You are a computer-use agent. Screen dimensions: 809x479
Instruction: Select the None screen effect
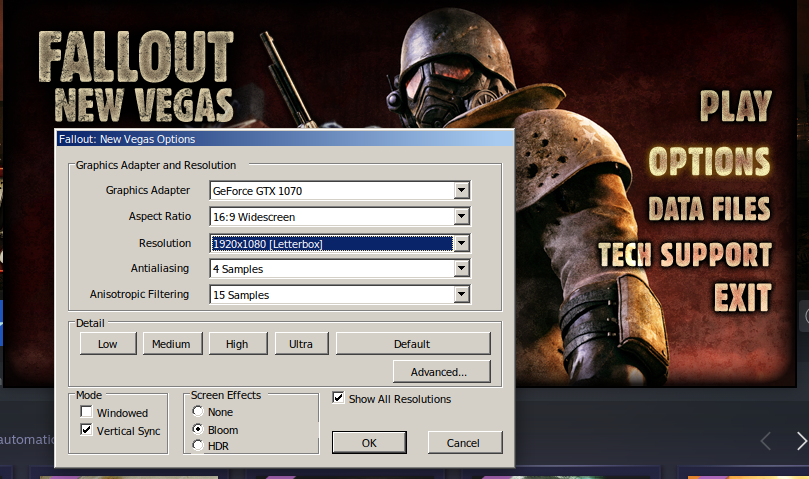point(199,412)
